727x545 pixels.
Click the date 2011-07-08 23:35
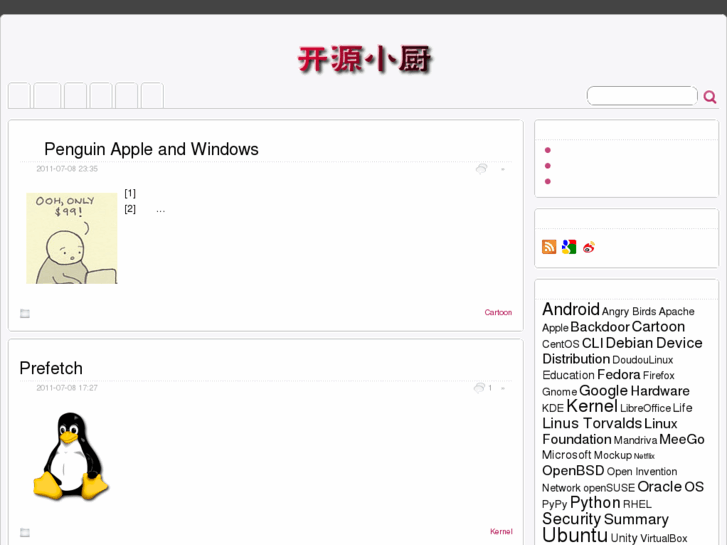tap(67, 169)
